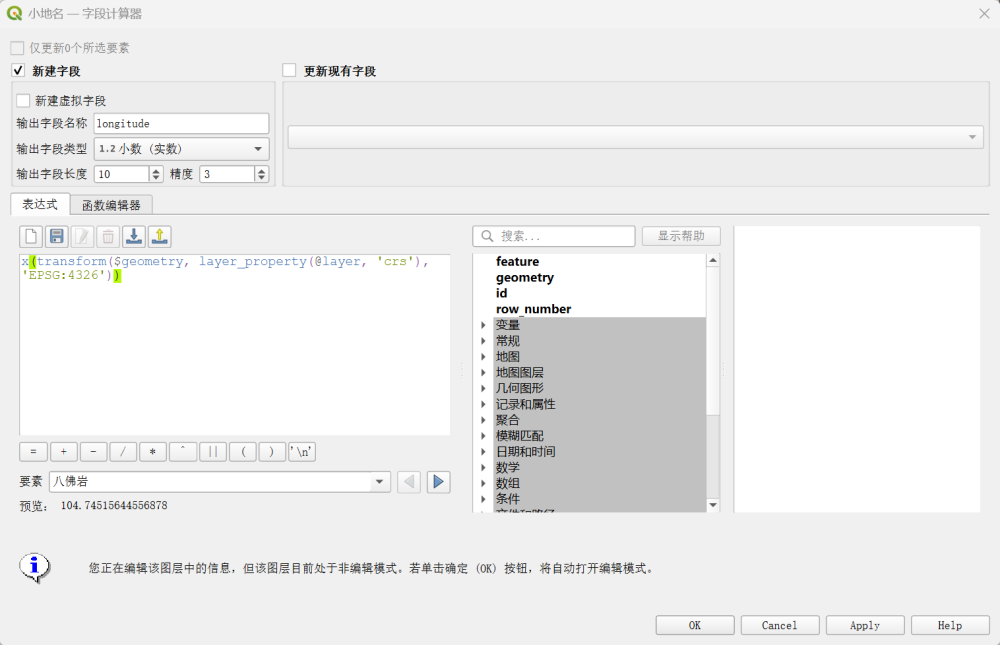
Task: Click the OK button
Action: coord(694,625)
